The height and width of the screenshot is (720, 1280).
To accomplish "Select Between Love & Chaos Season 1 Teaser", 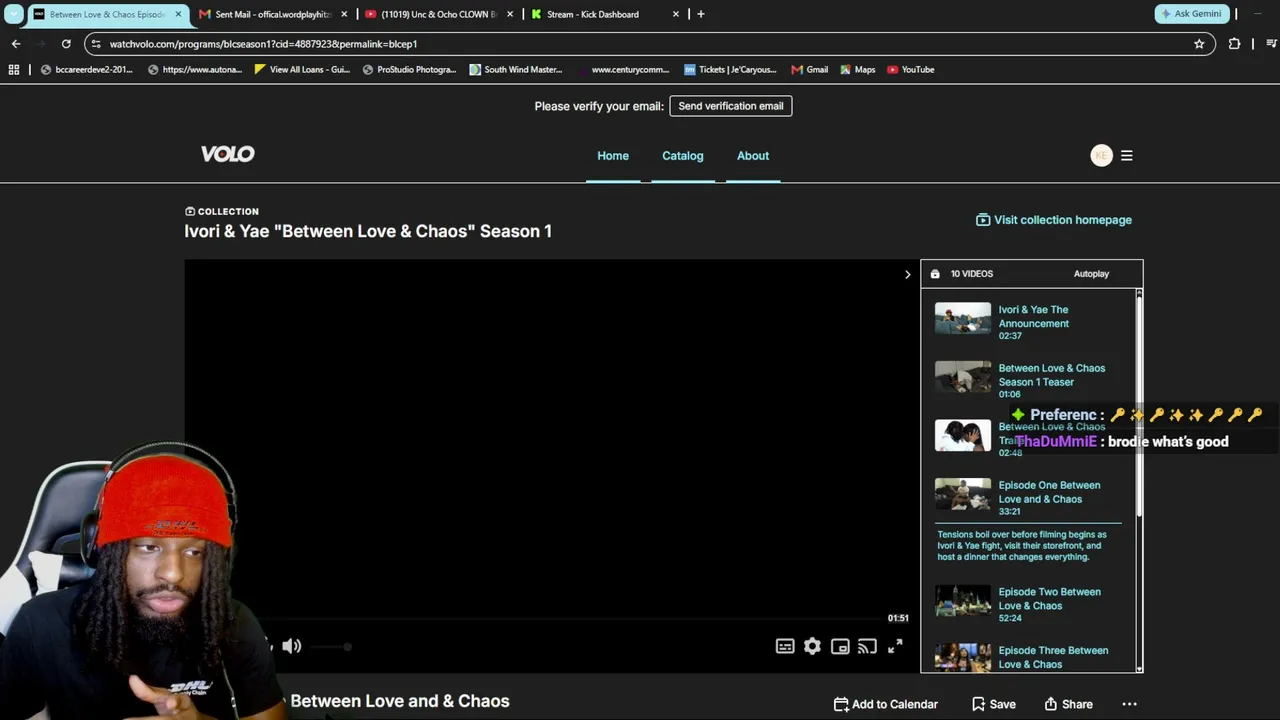I will (1052, 375).
